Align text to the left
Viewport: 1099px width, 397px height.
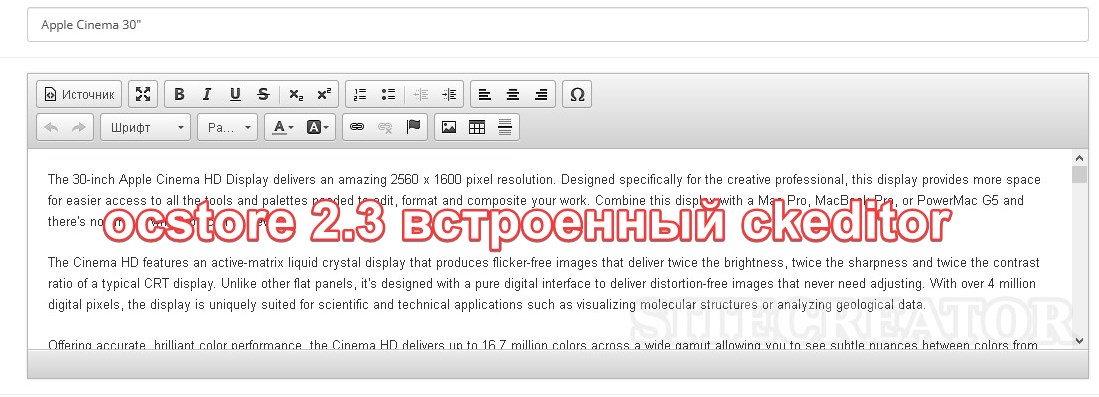click(485, 94)
